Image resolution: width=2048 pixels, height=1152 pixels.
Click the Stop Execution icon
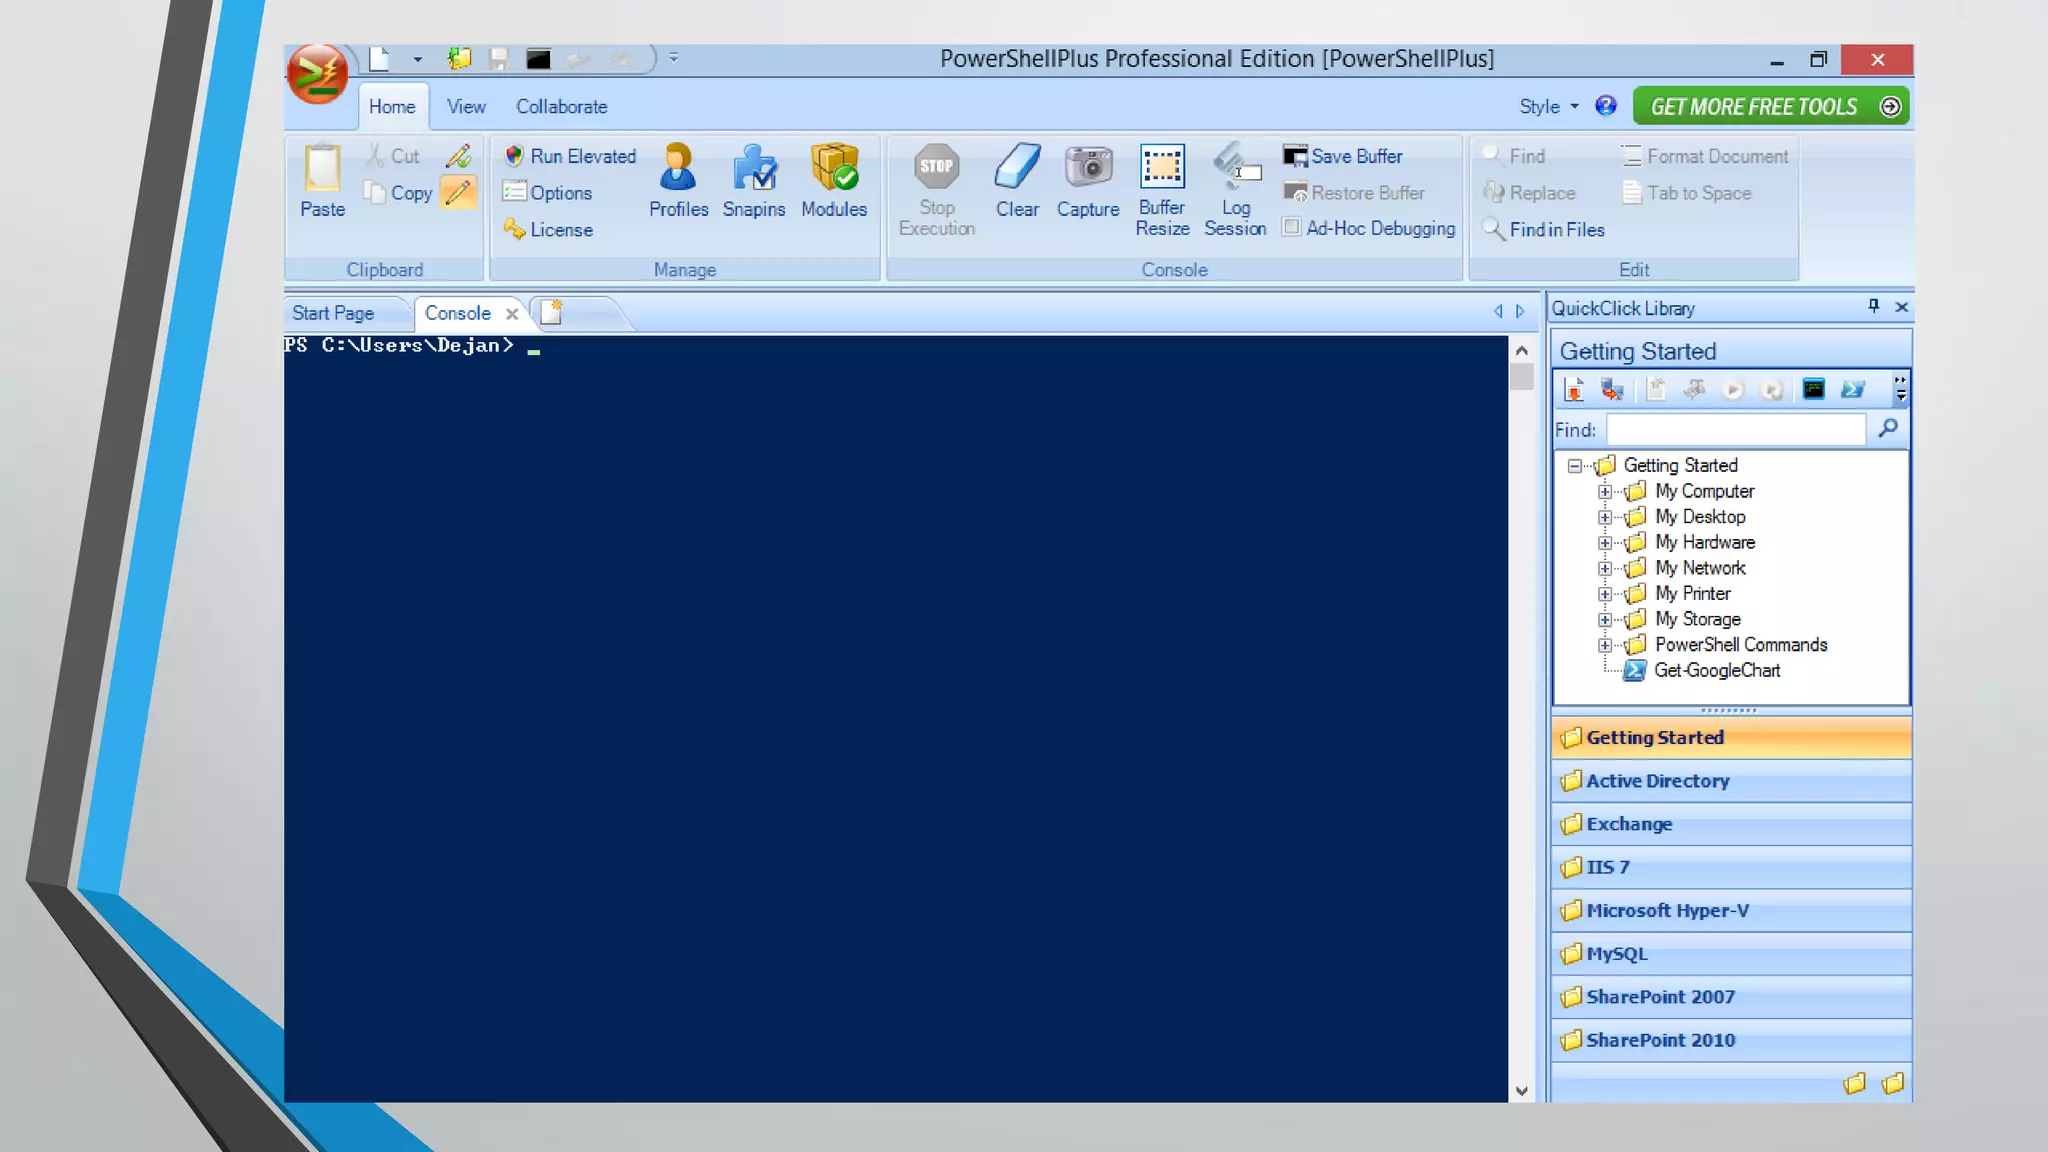(x=936, y=168)
